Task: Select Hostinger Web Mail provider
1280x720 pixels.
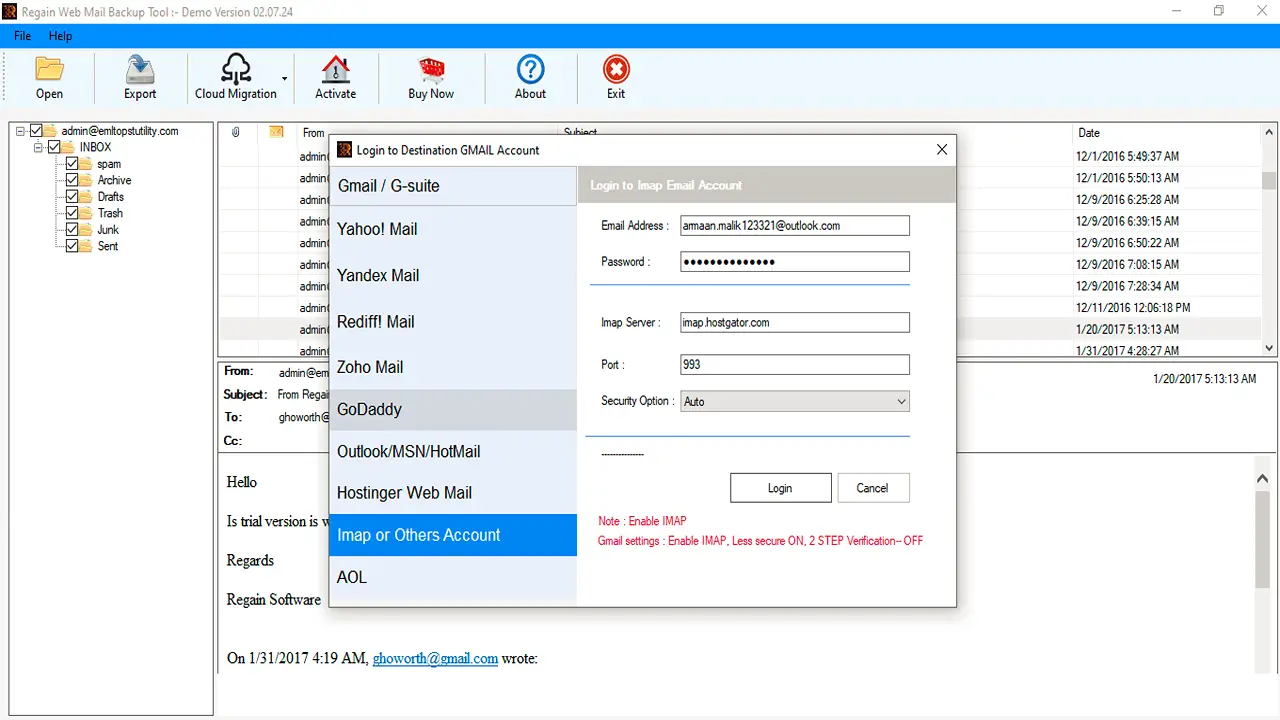Action: pyautogui.click(x=453, y=493)
